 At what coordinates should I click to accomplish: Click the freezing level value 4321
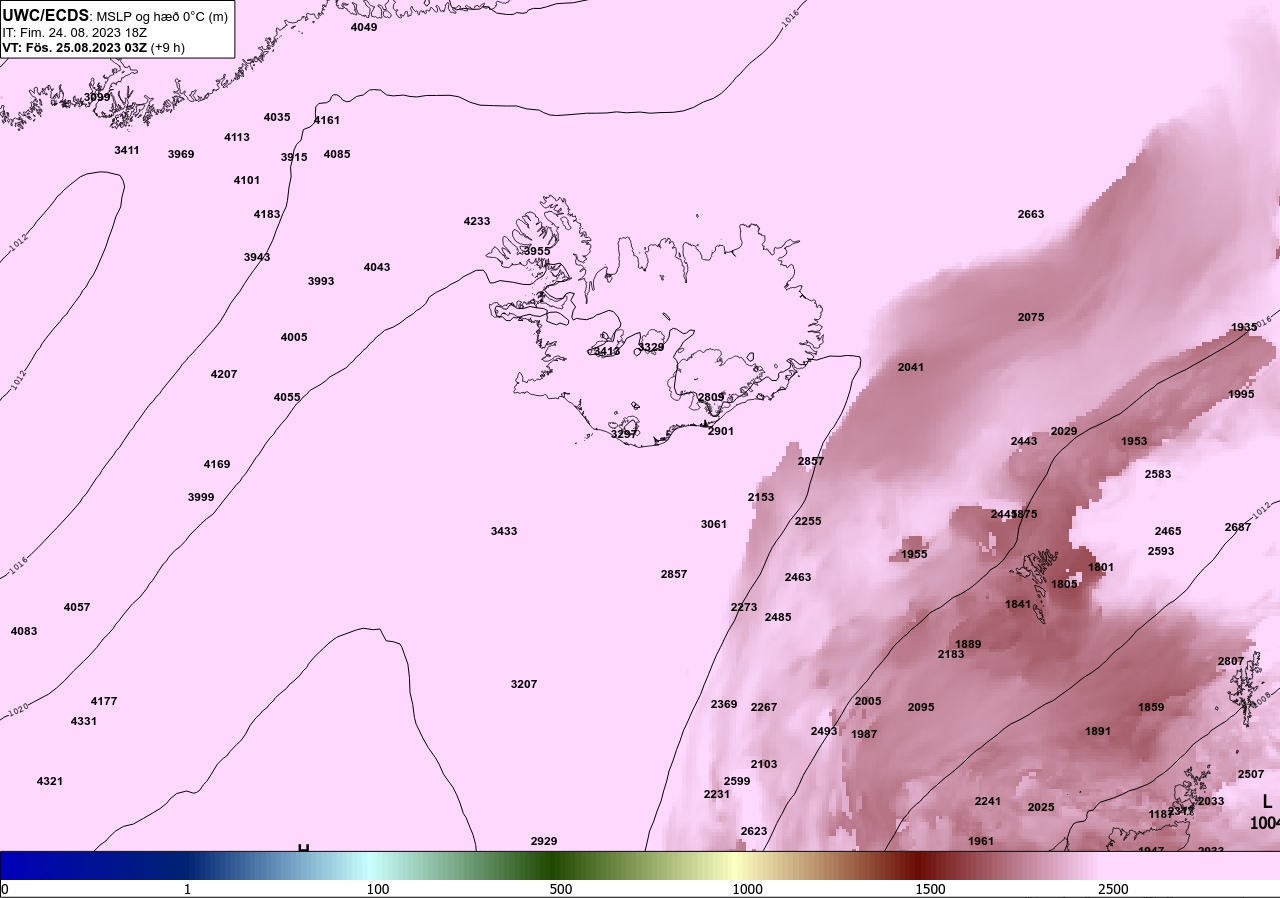click(50, 781)
